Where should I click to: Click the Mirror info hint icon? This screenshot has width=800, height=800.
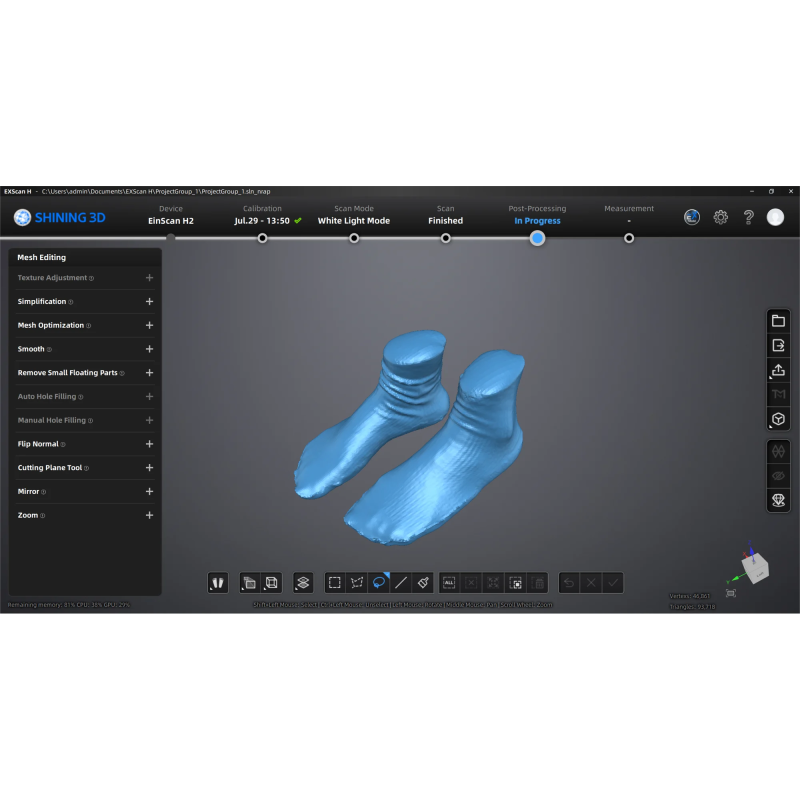43,492
